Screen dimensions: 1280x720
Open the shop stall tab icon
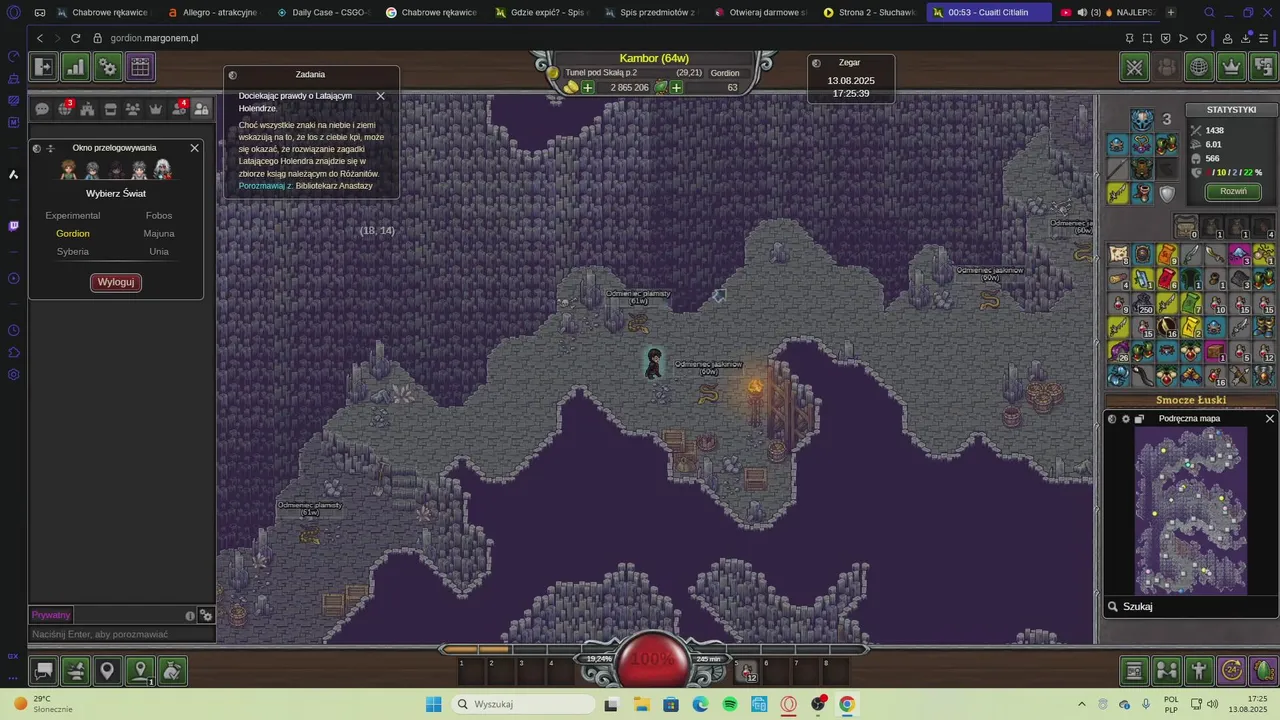coord(110,109)
